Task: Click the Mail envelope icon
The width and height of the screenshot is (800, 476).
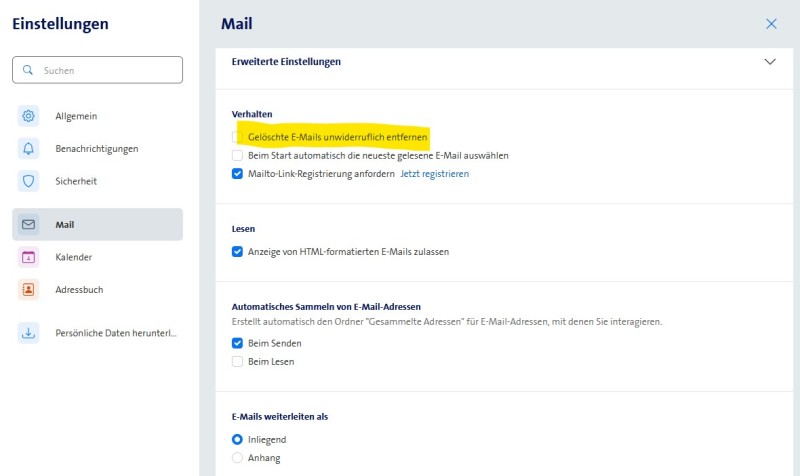Action: [x=28, y=225]
